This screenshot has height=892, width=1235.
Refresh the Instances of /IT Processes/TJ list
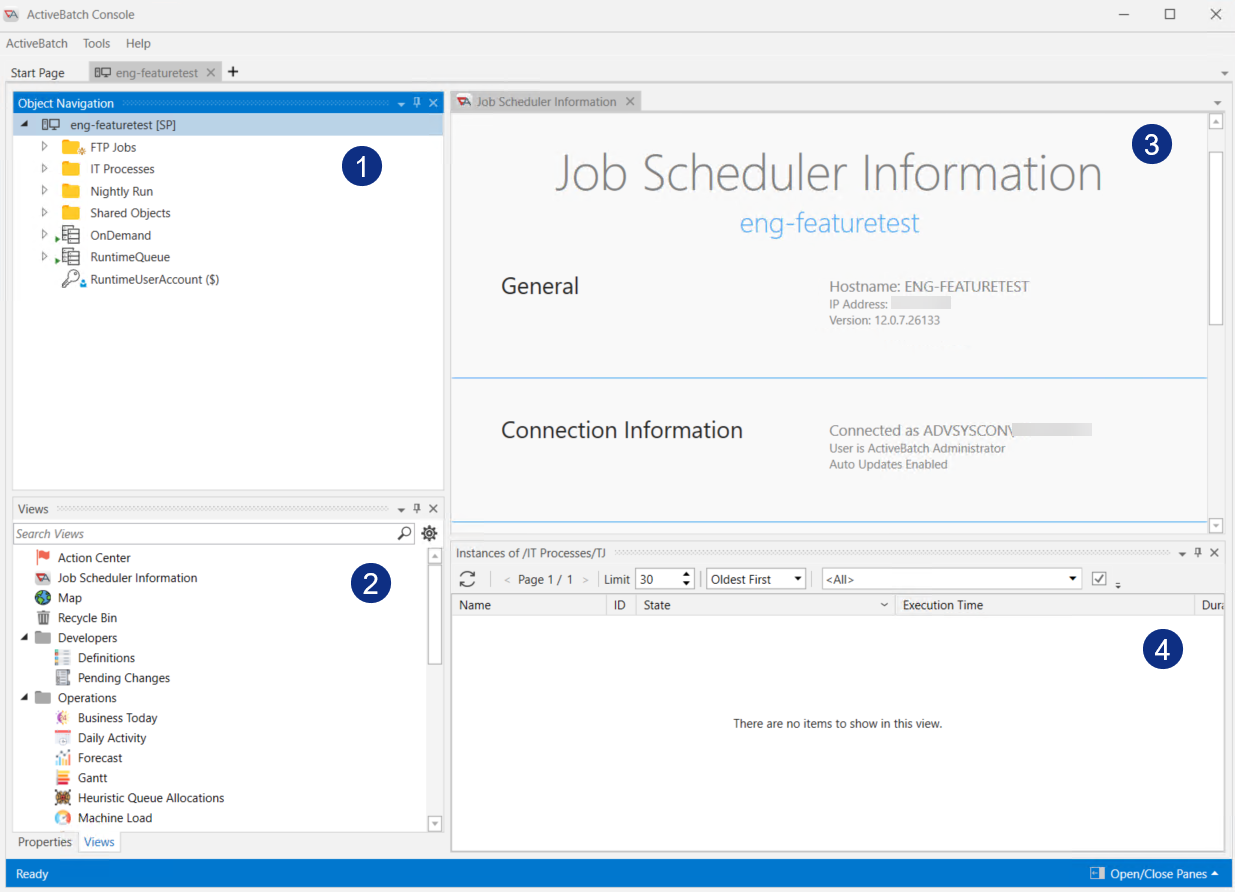tap(467, 578)
